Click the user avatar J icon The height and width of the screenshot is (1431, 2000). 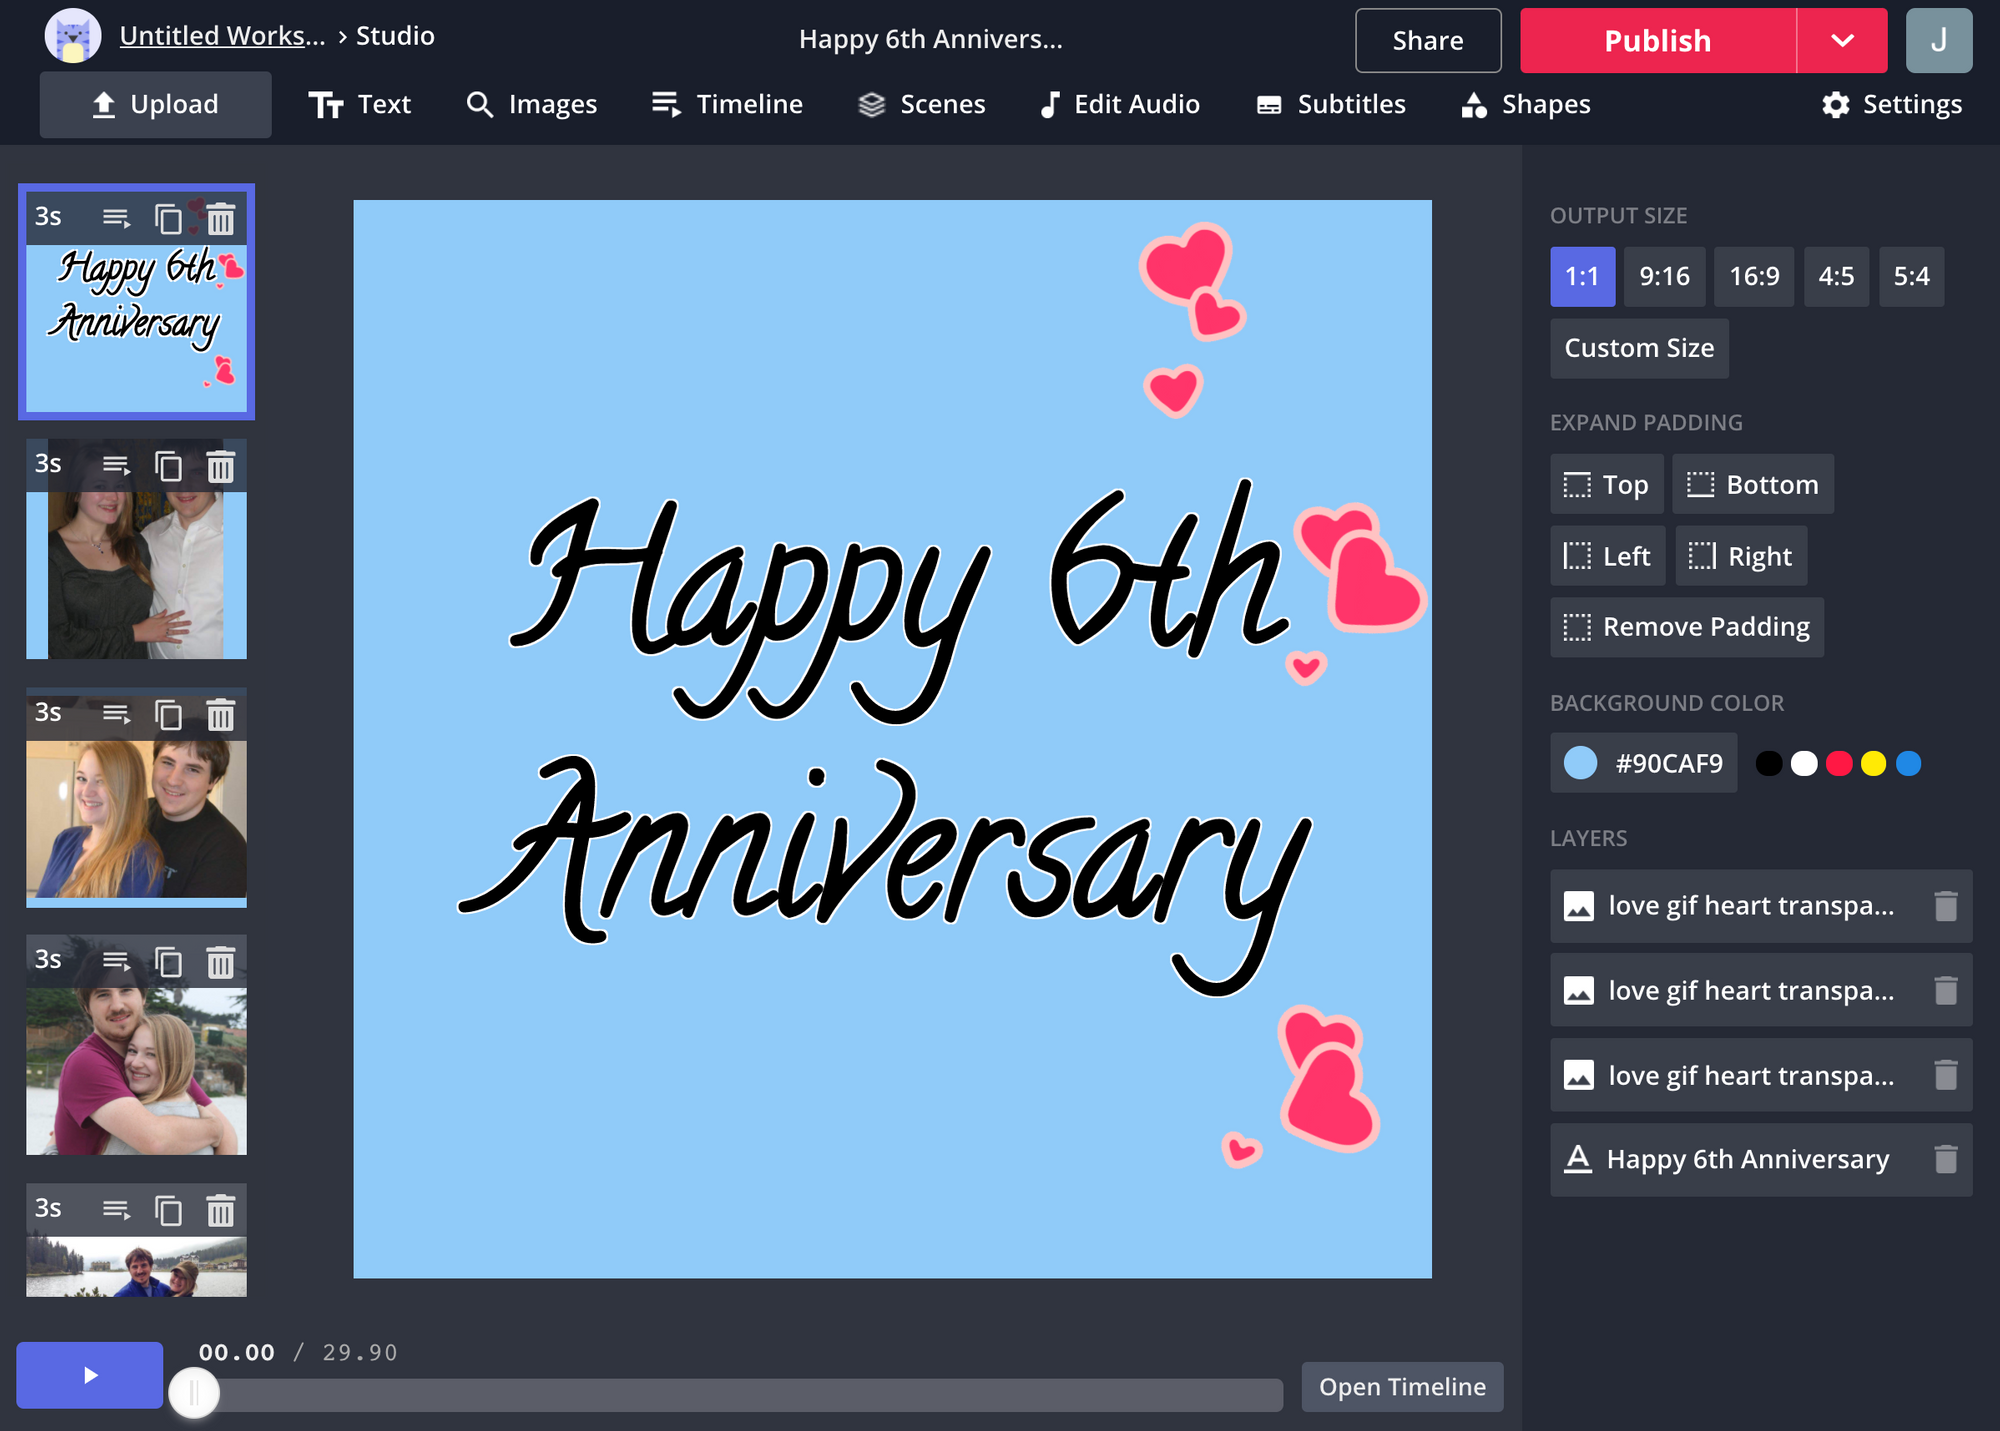(x=1938, y=40)
